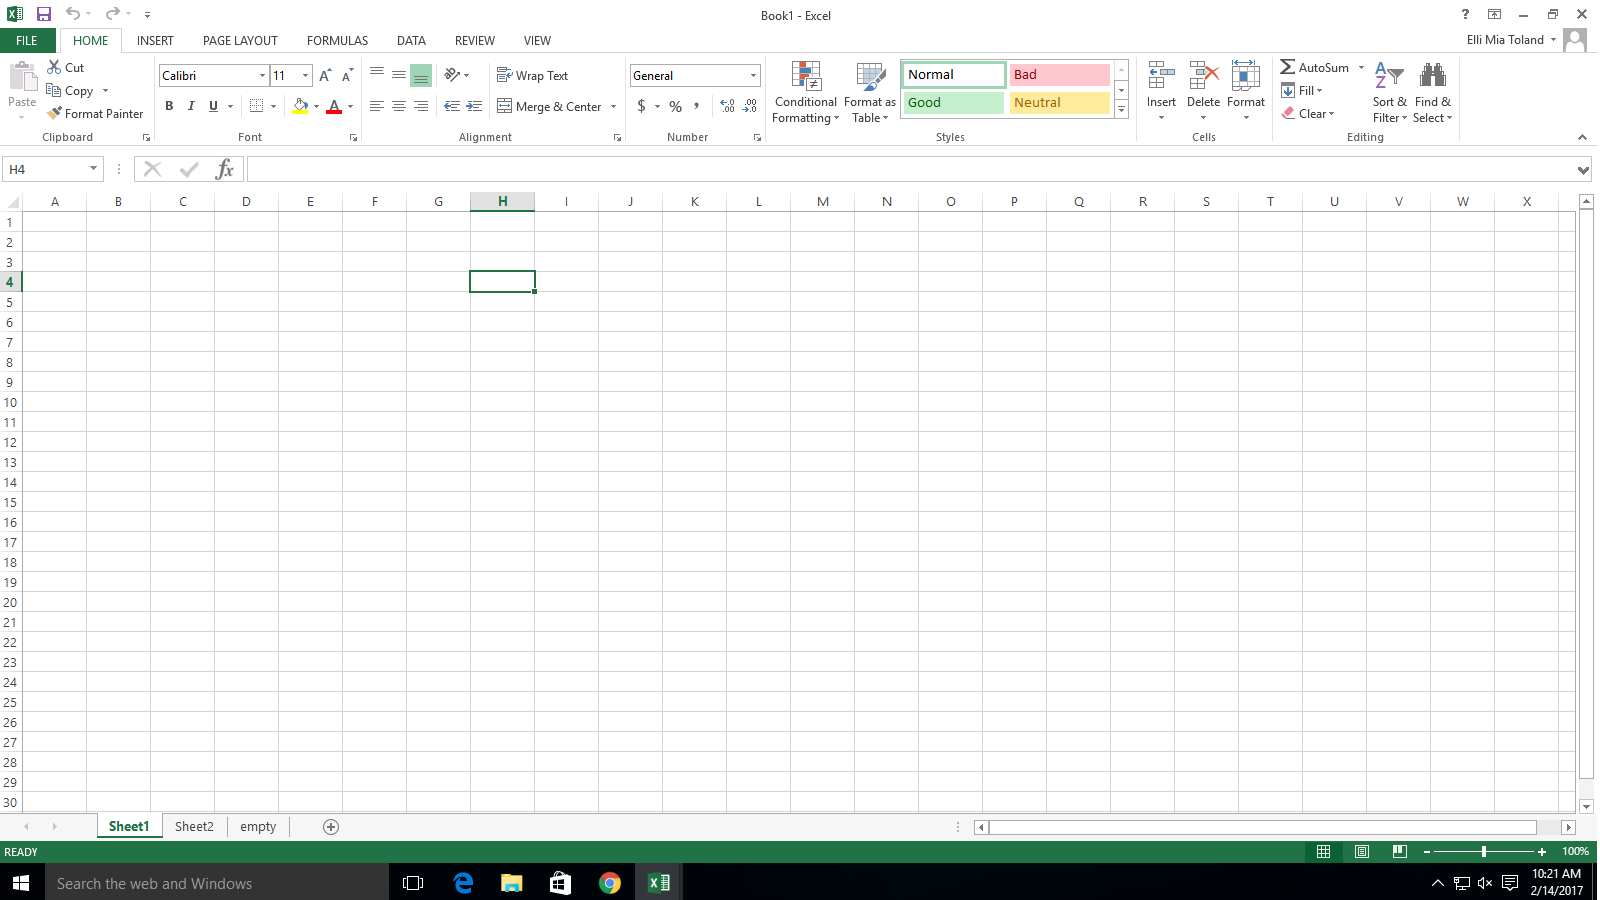1600x900 pixels.
Task: Decrease the indent
Action: click(452, 106)
